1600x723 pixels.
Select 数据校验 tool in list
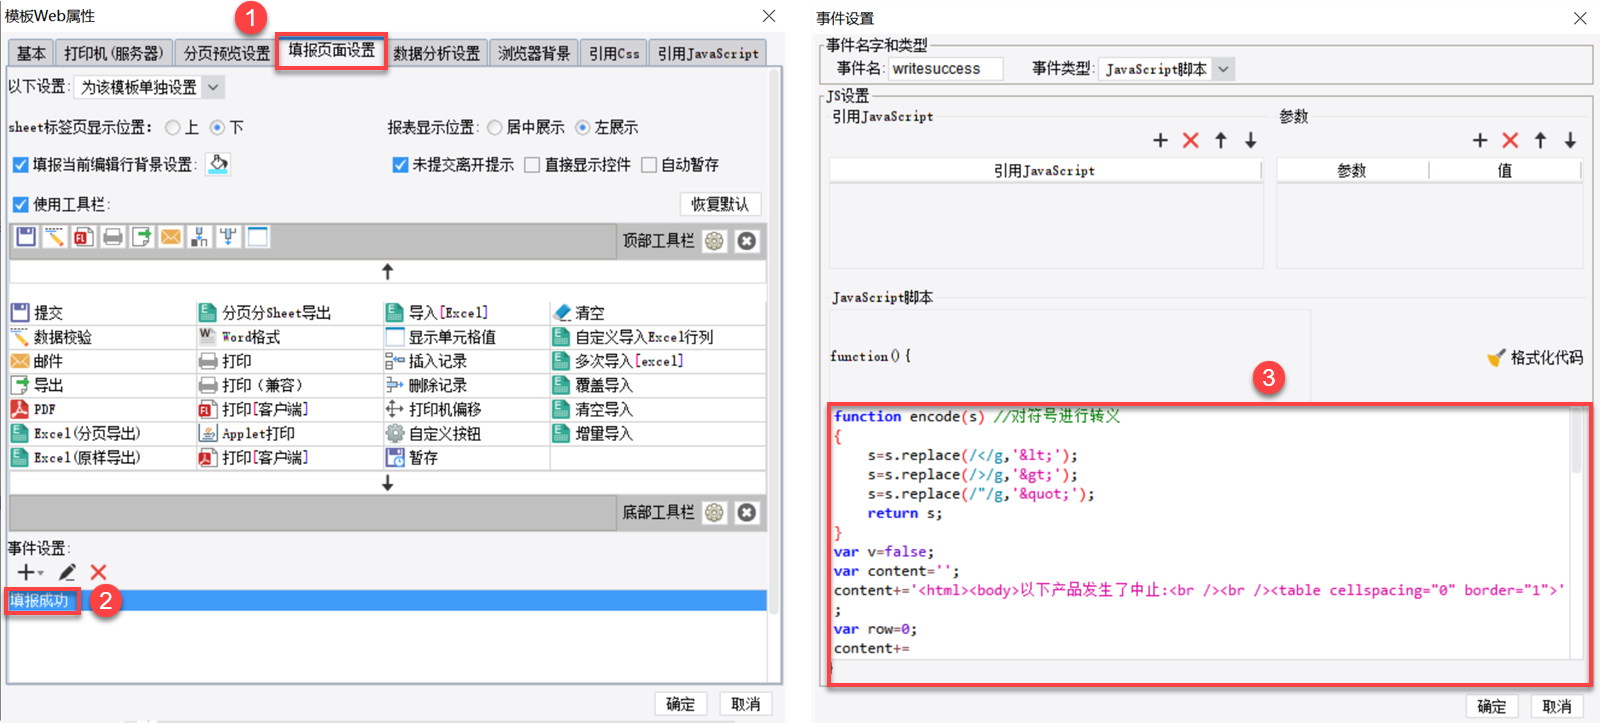point(51,337)
